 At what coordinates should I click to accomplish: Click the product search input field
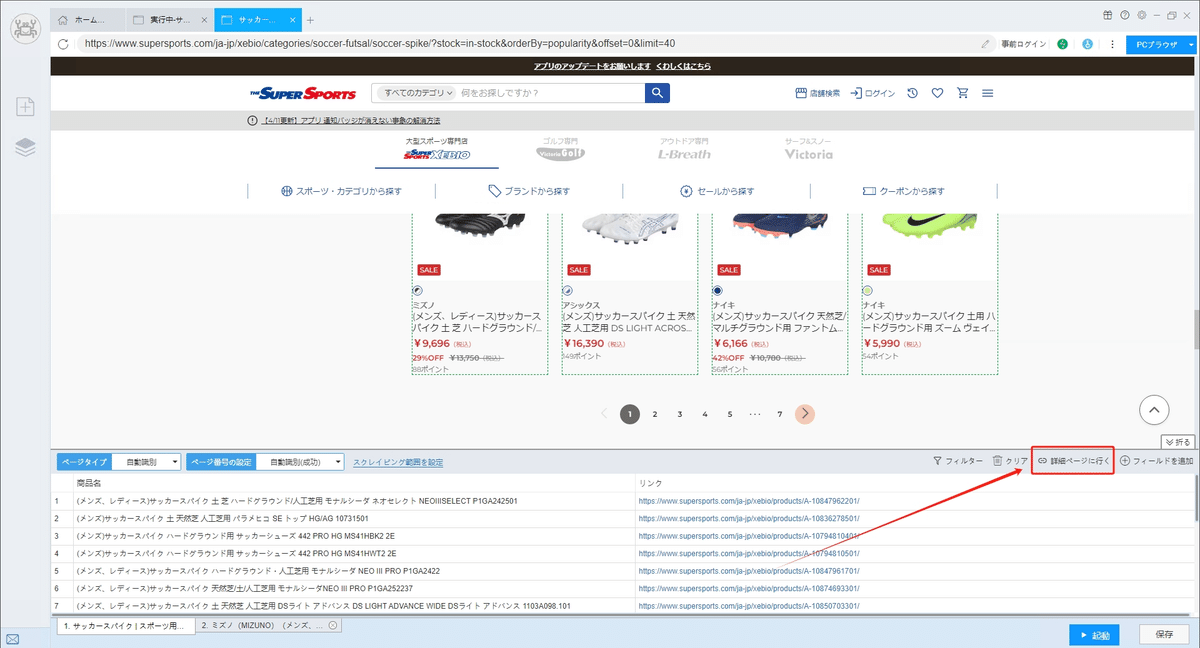(x=550, y=93)
